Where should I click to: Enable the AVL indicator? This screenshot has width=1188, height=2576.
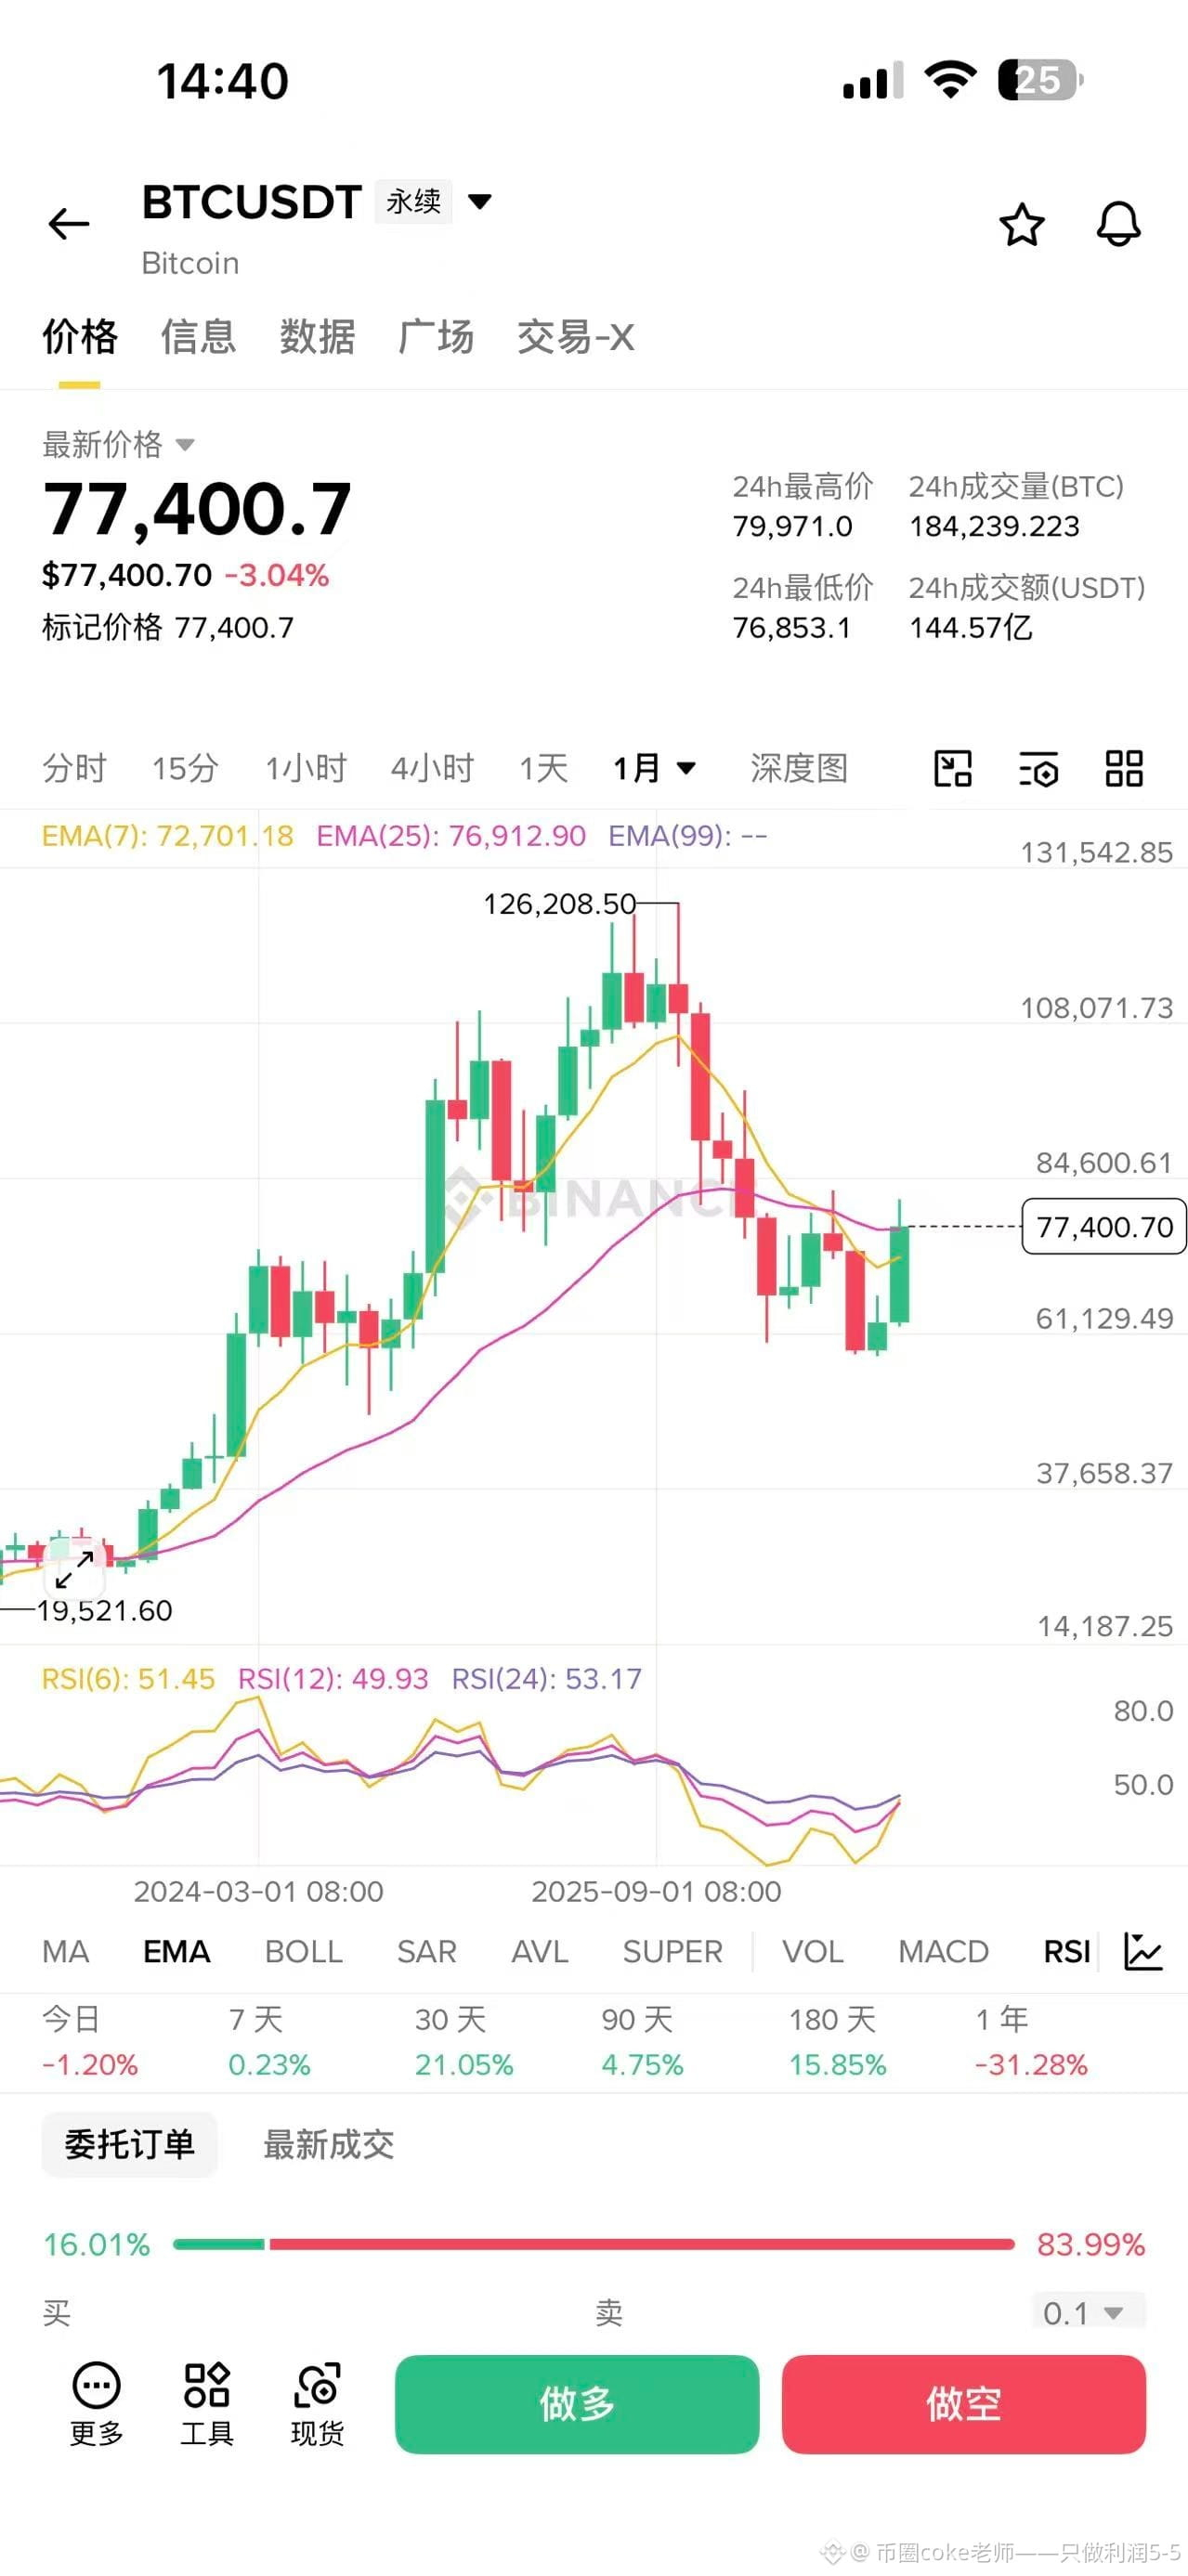[540, 1951]
